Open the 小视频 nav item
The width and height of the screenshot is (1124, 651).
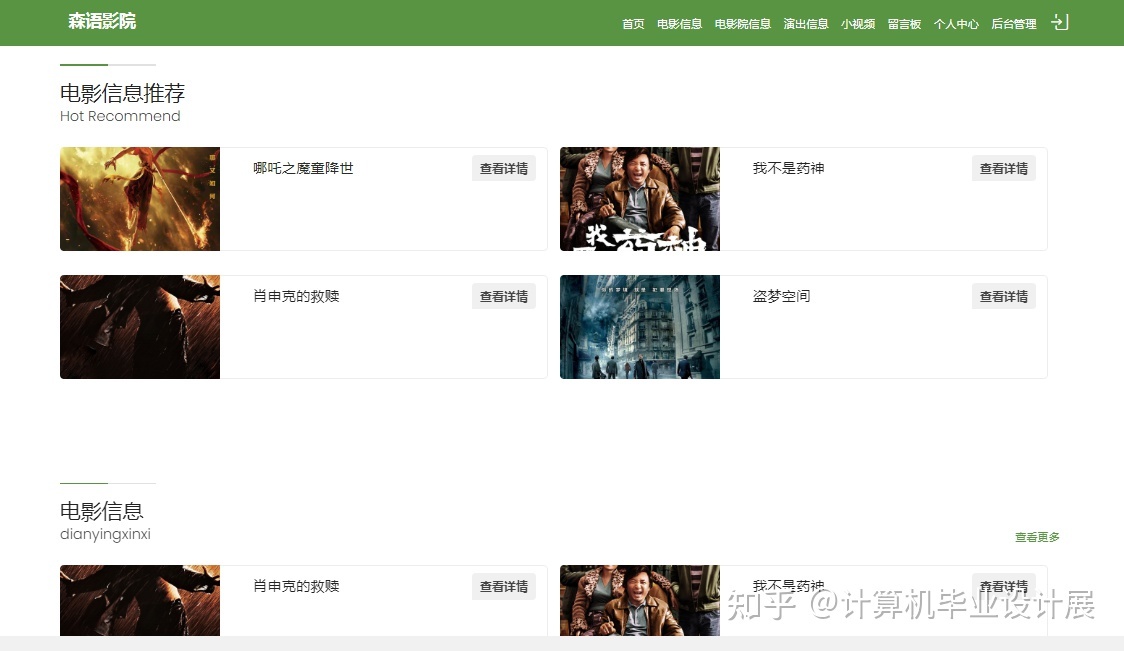[x=858, y=24]
